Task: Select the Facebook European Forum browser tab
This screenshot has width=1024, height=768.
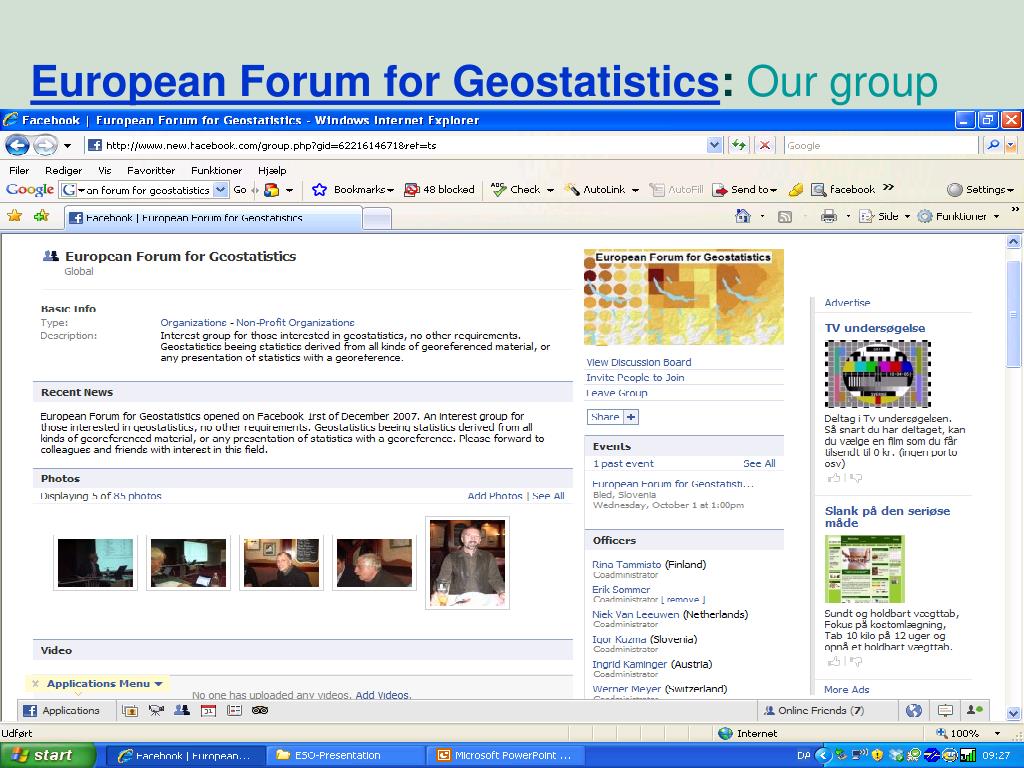Action: [x=213, y=217]
